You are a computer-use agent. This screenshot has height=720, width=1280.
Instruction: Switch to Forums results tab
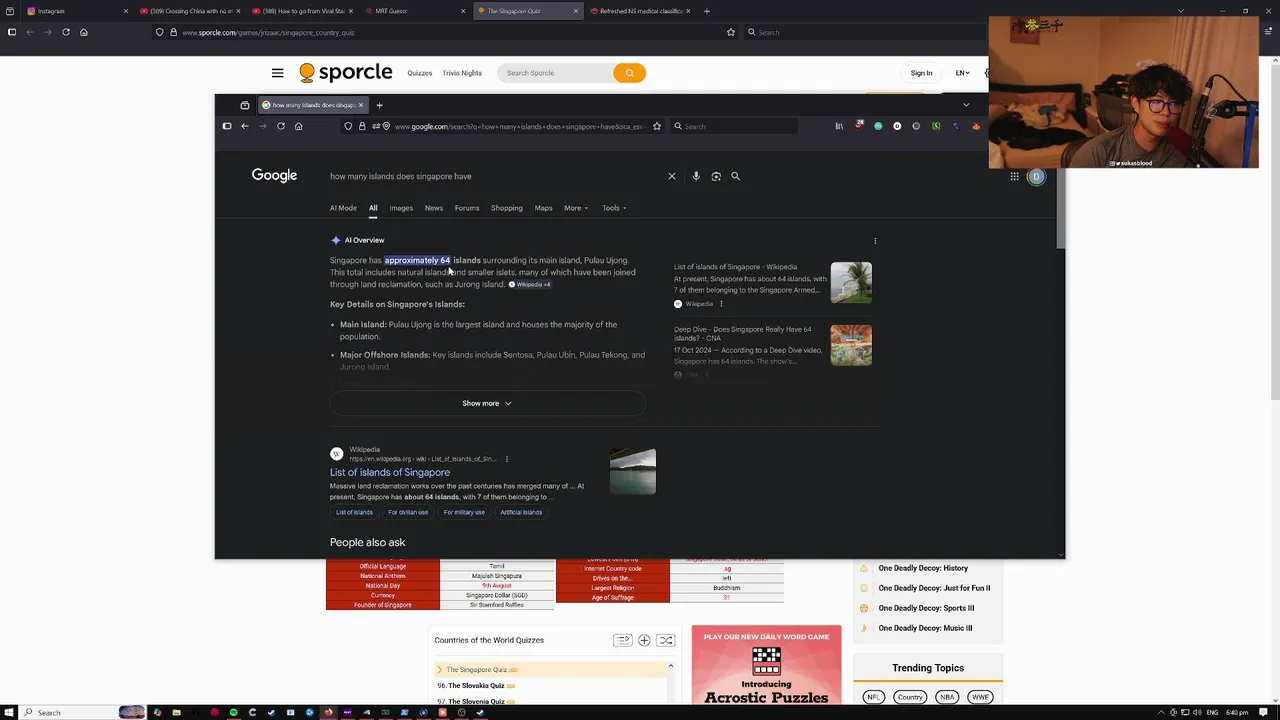[x=467, y=208]
